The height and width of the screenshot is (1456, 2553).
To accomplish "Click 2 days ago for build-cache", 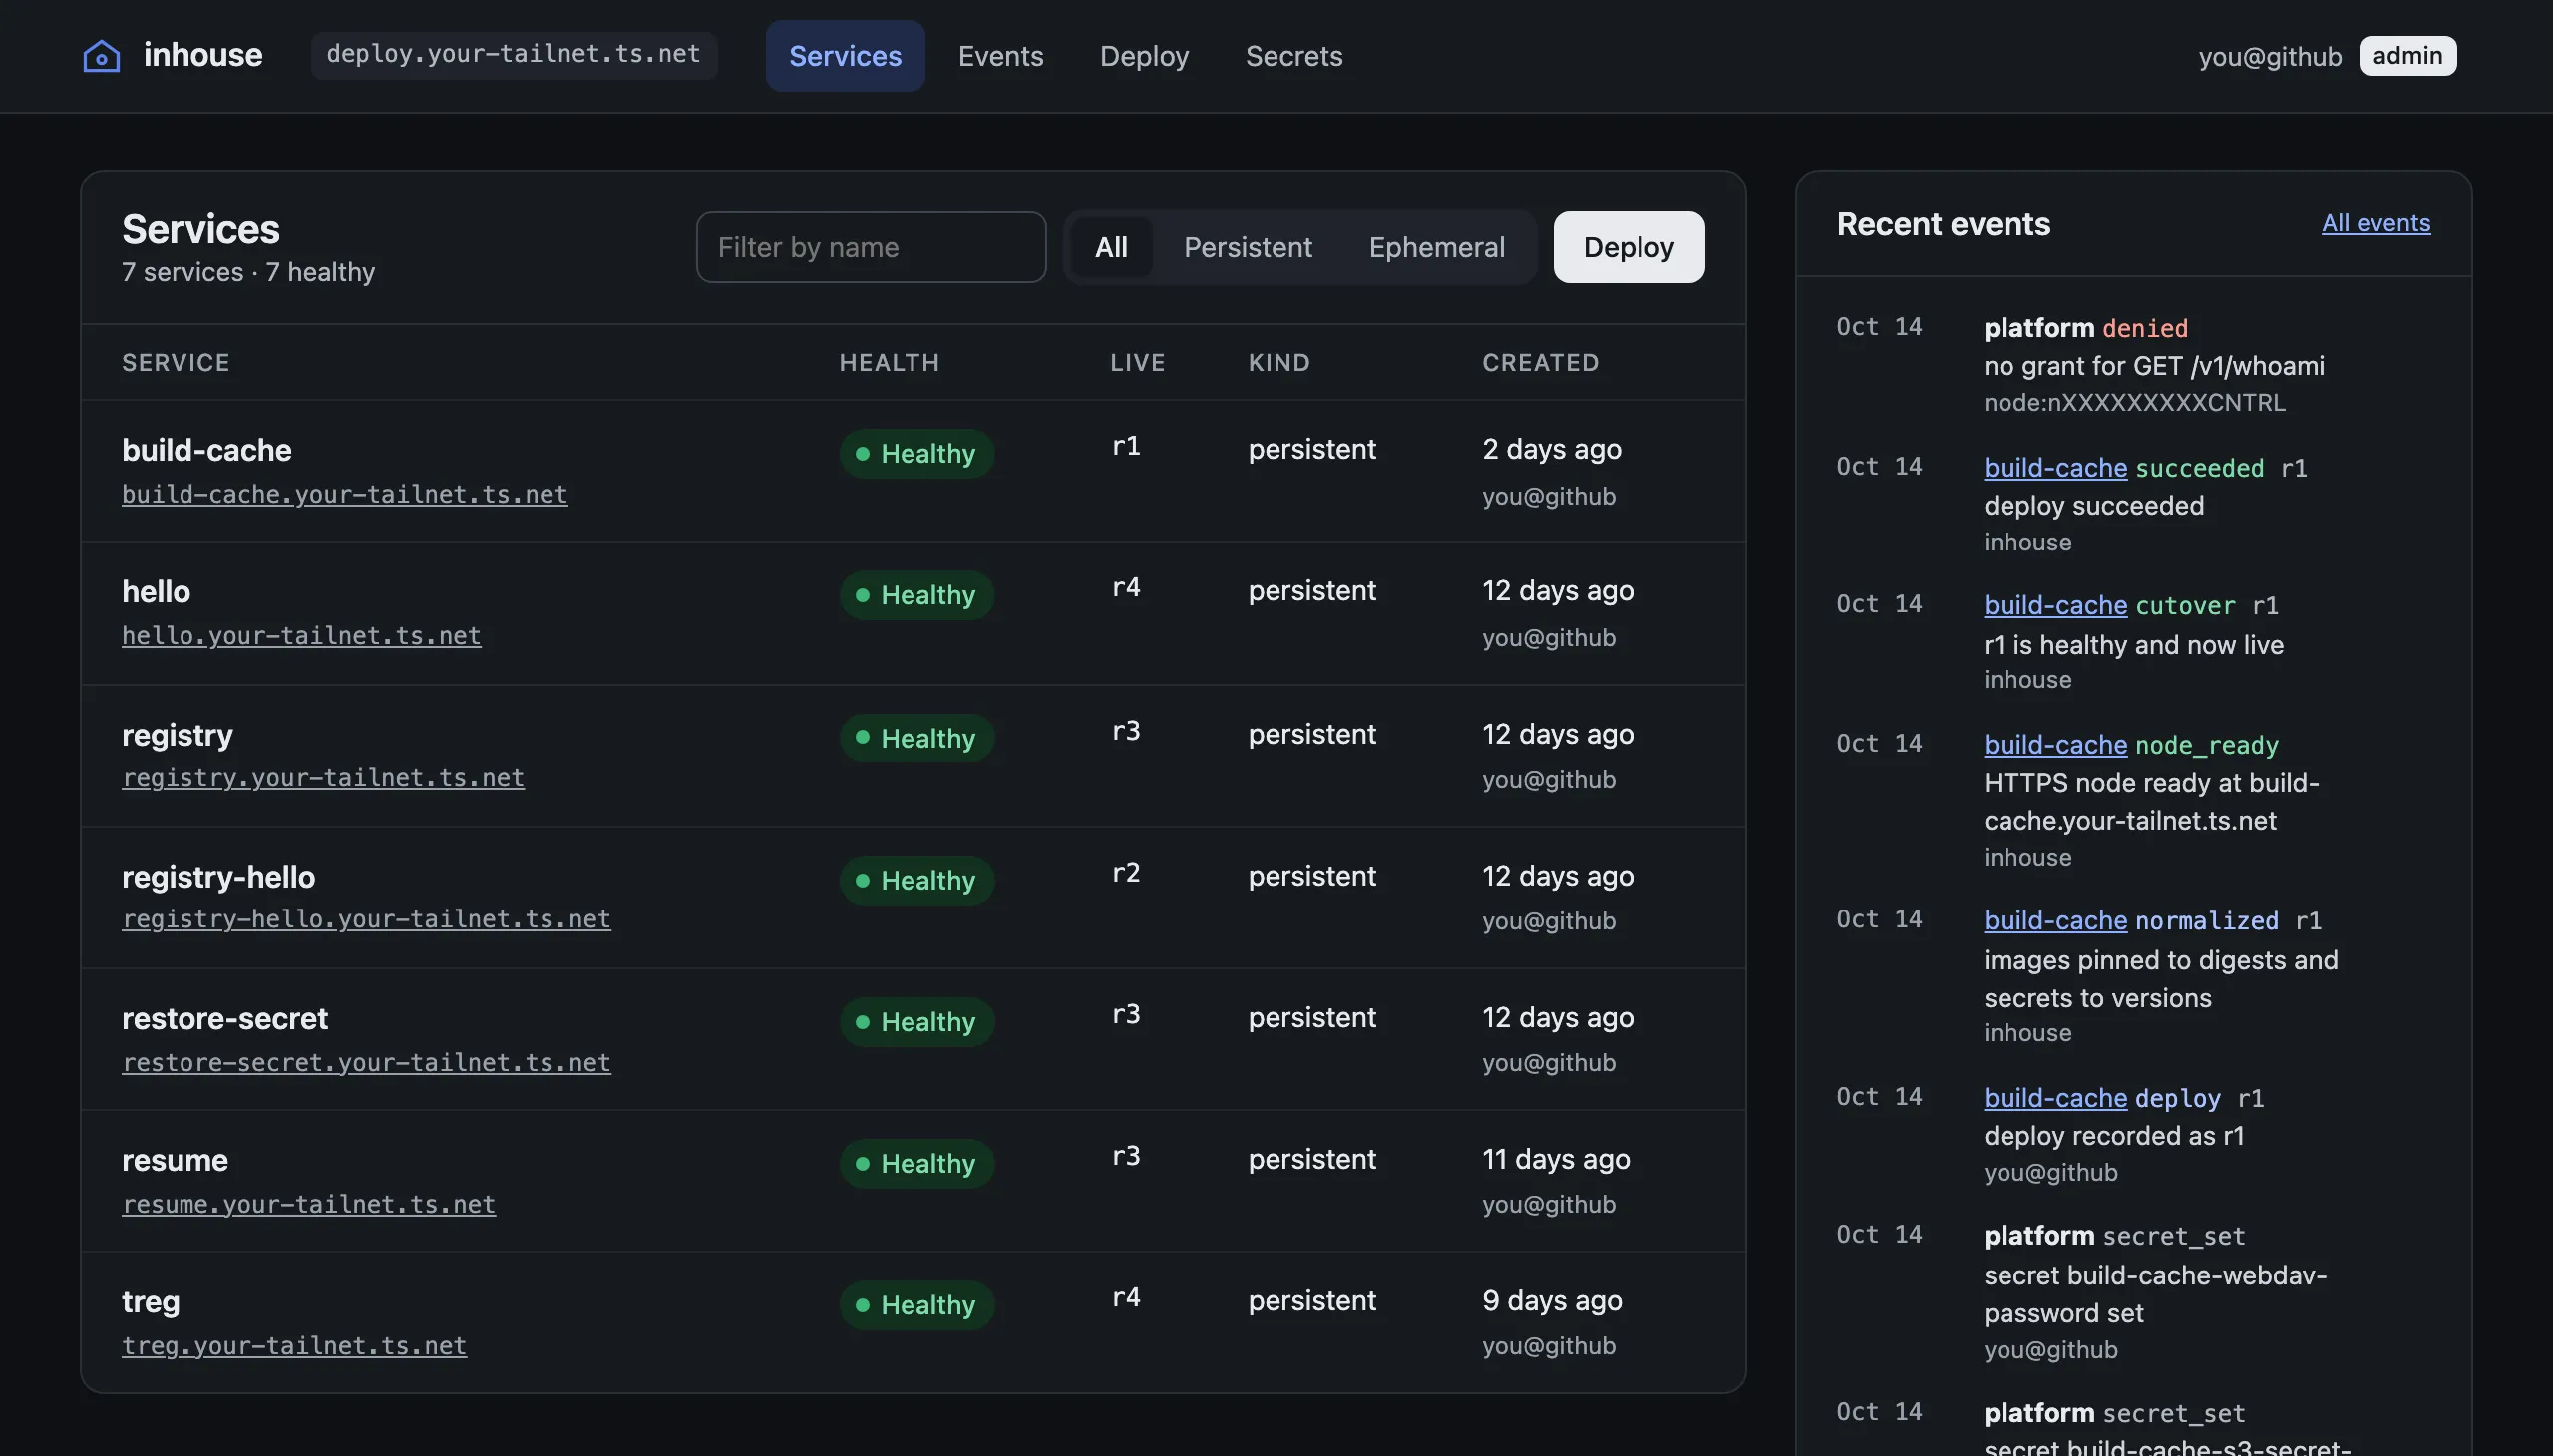I will [1551, 450].
